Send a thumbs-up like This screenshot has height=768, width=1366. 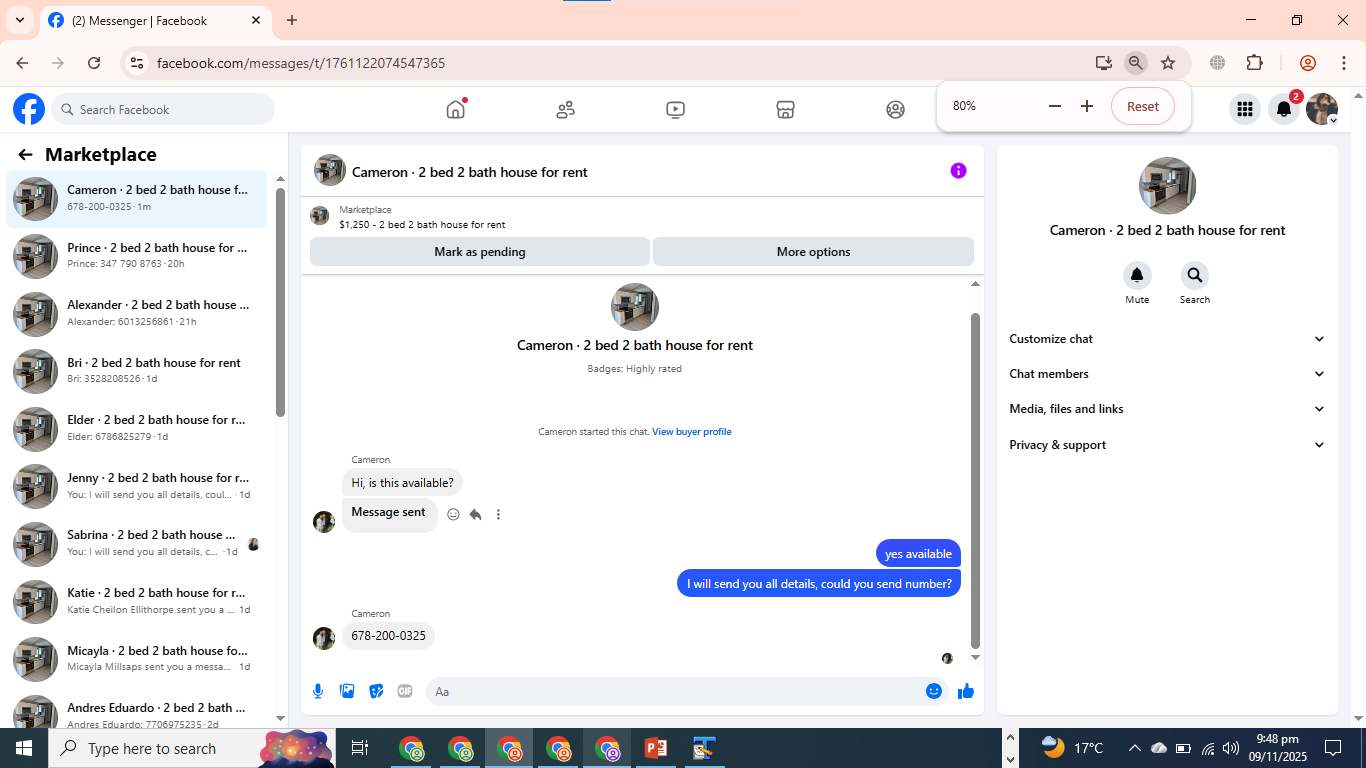966,691
